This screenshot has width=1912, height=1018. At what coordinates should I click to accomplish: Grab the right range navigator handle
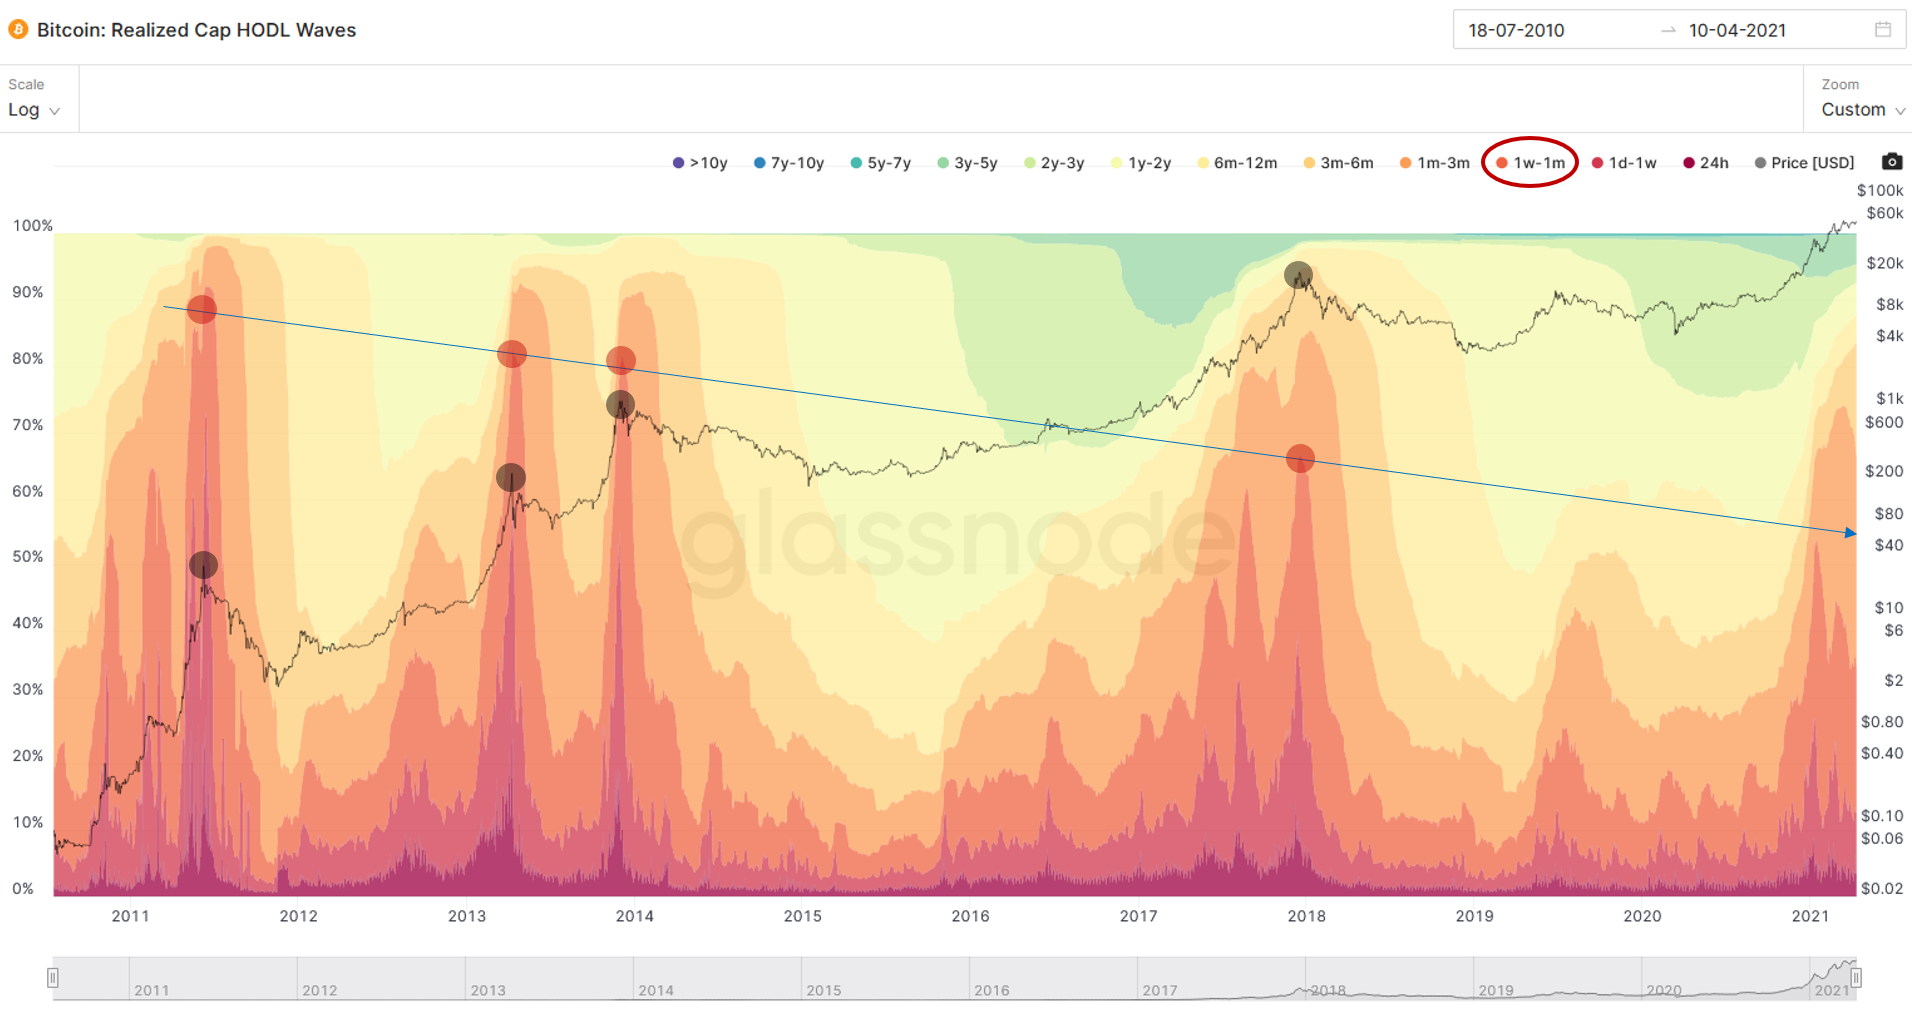point(1855,977)
